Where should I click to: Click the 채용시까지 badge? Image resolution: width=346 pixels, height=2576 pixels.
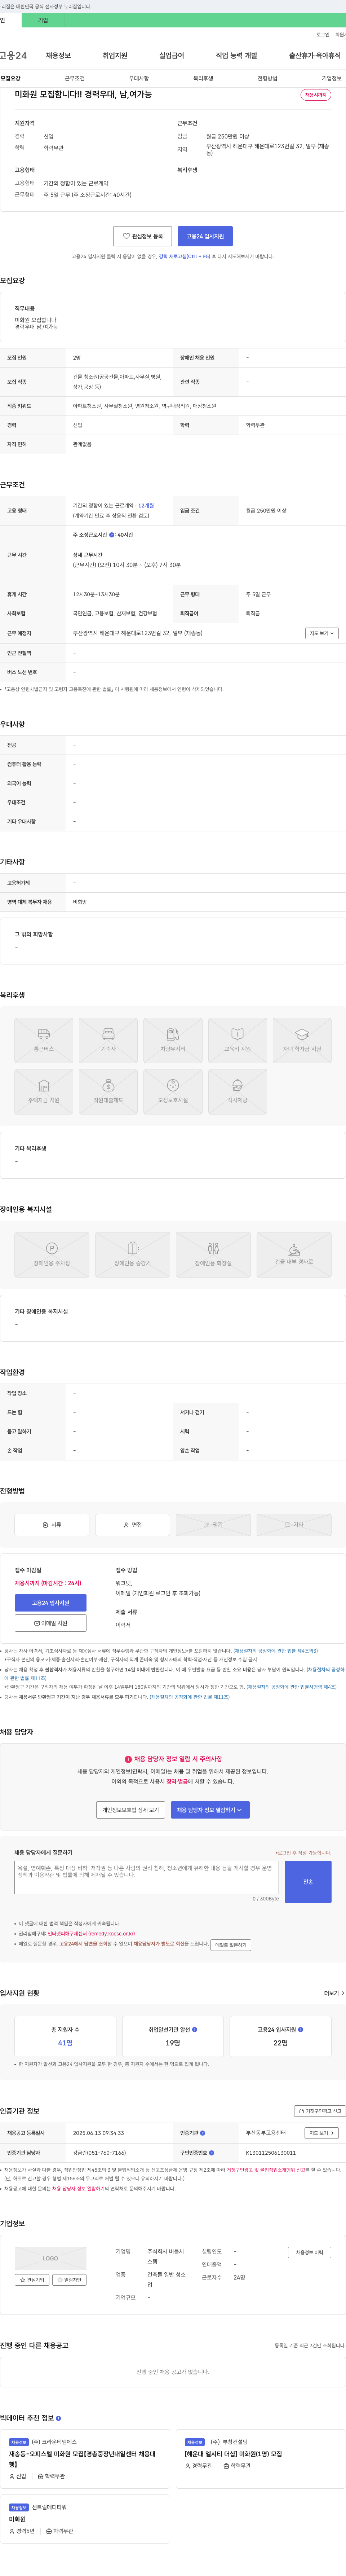click(x=316, y=95)
